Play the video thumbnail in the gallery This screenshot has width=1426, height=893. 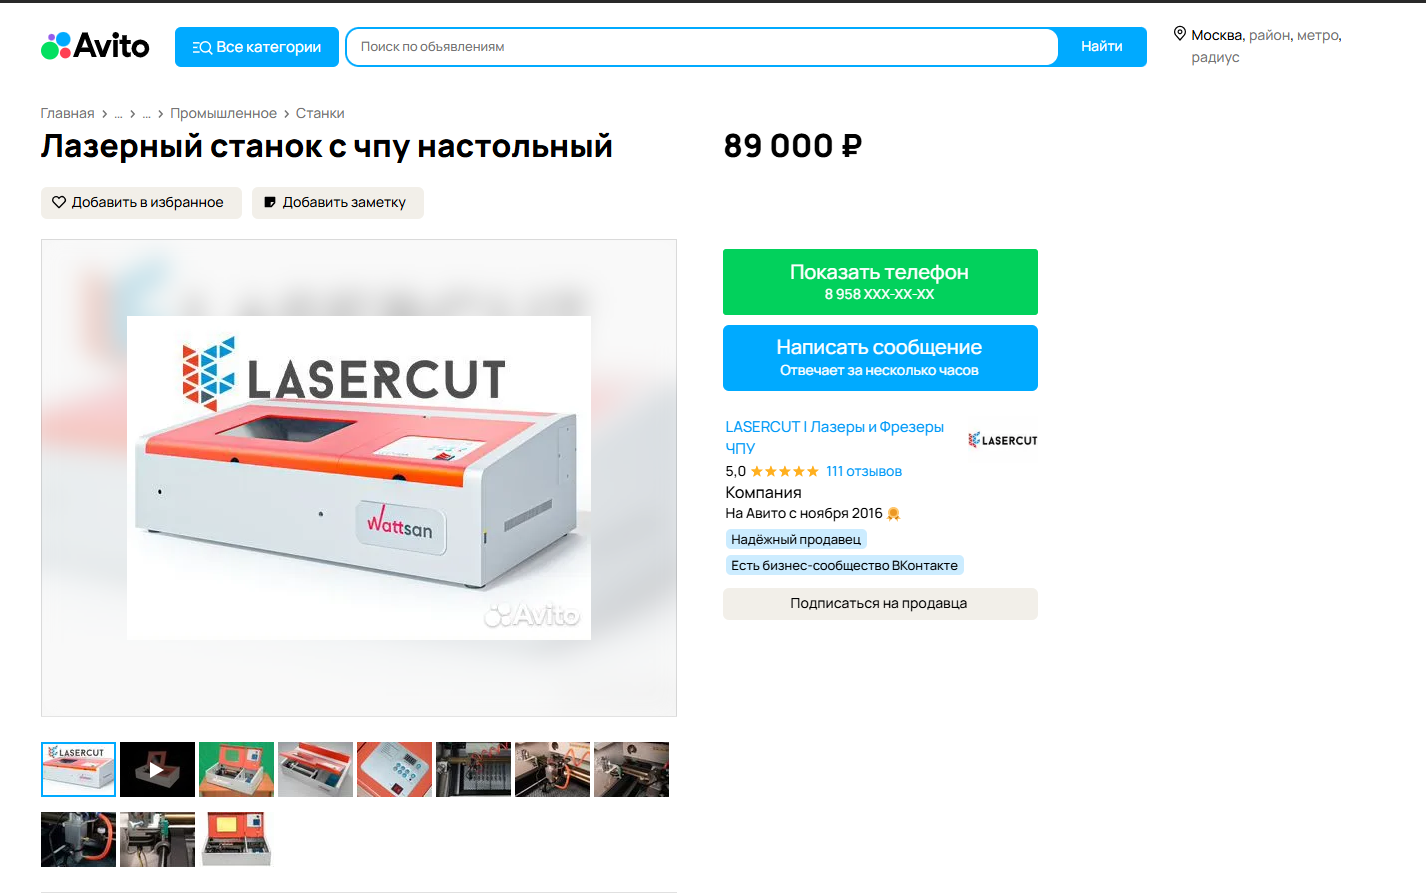point(157,769)
